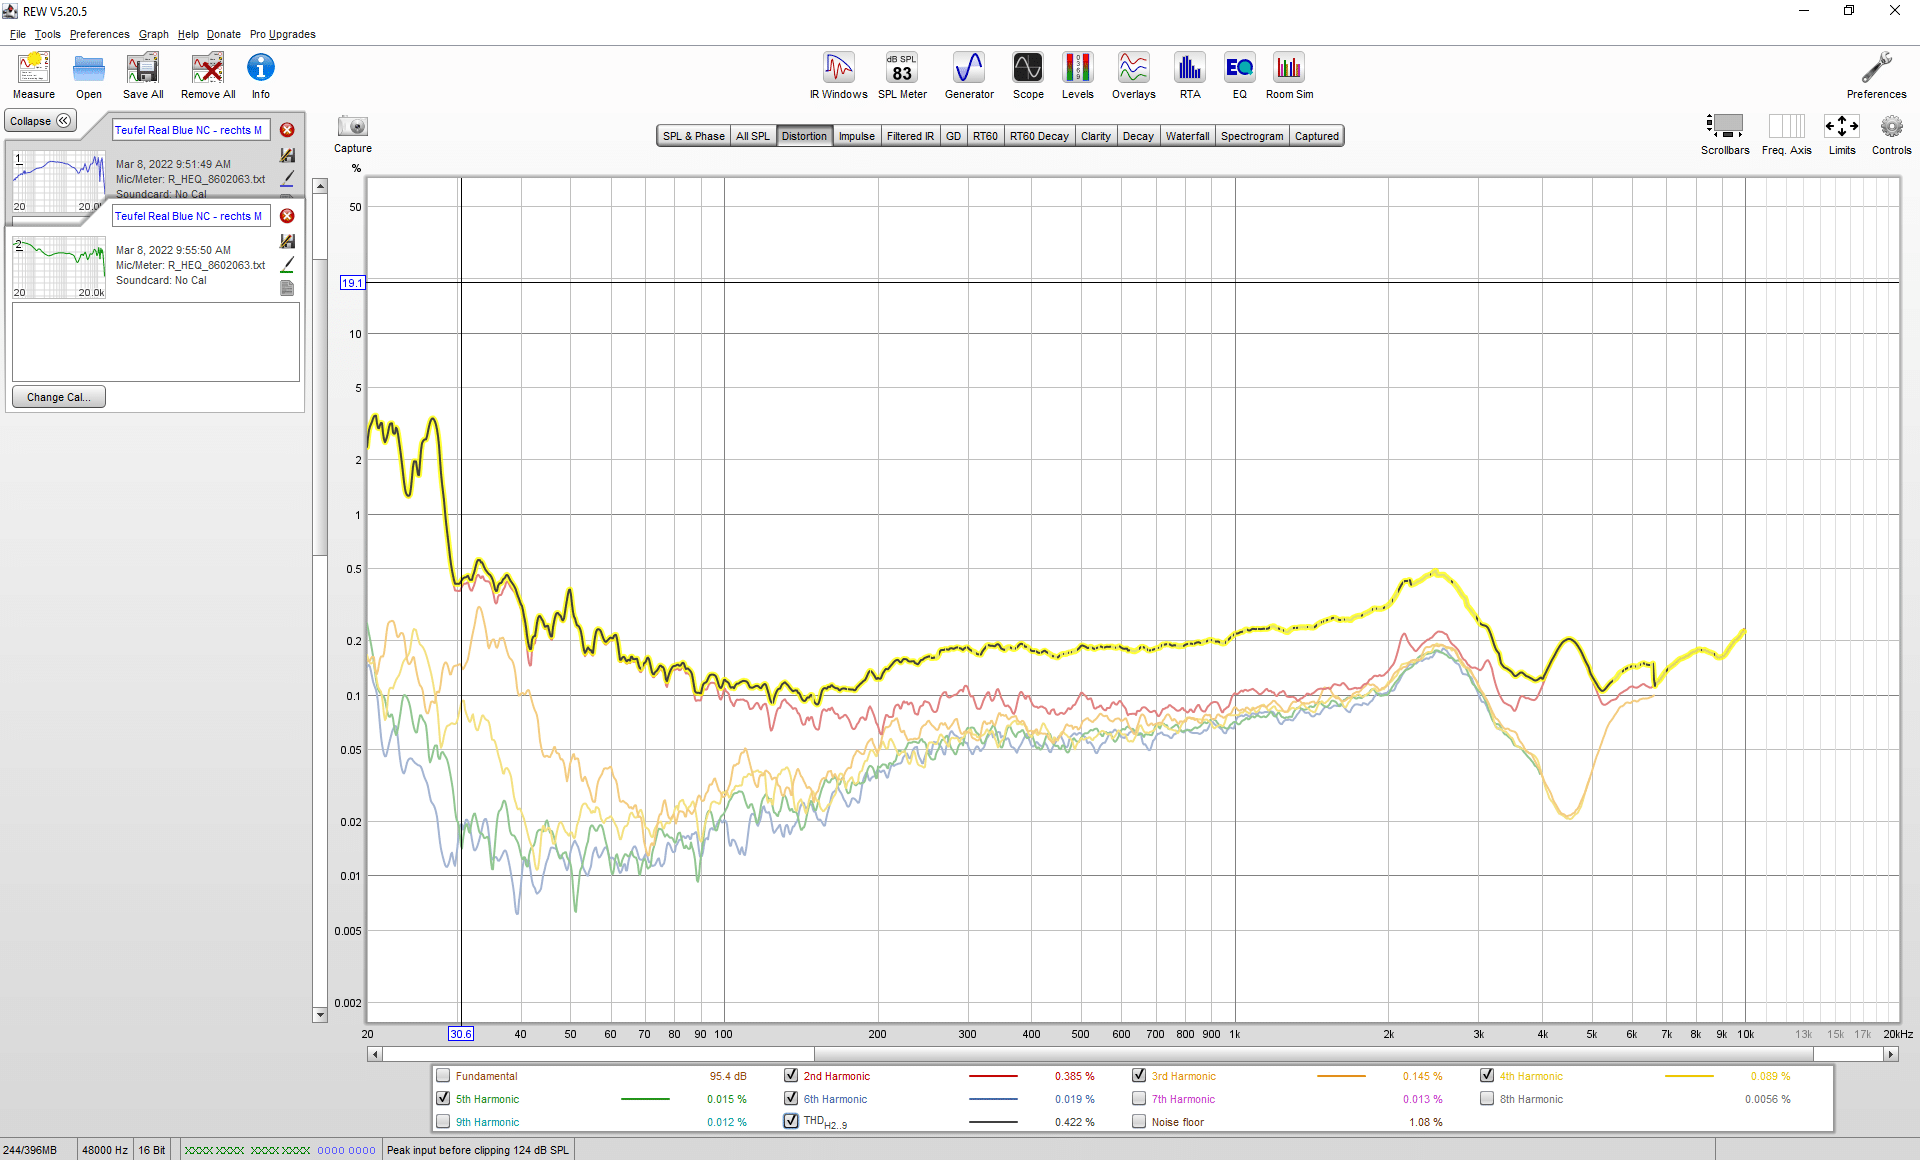This screenshot has width=1920, height=1160.
Task: Launch the SPL Meter
Action: coord(902,75)
